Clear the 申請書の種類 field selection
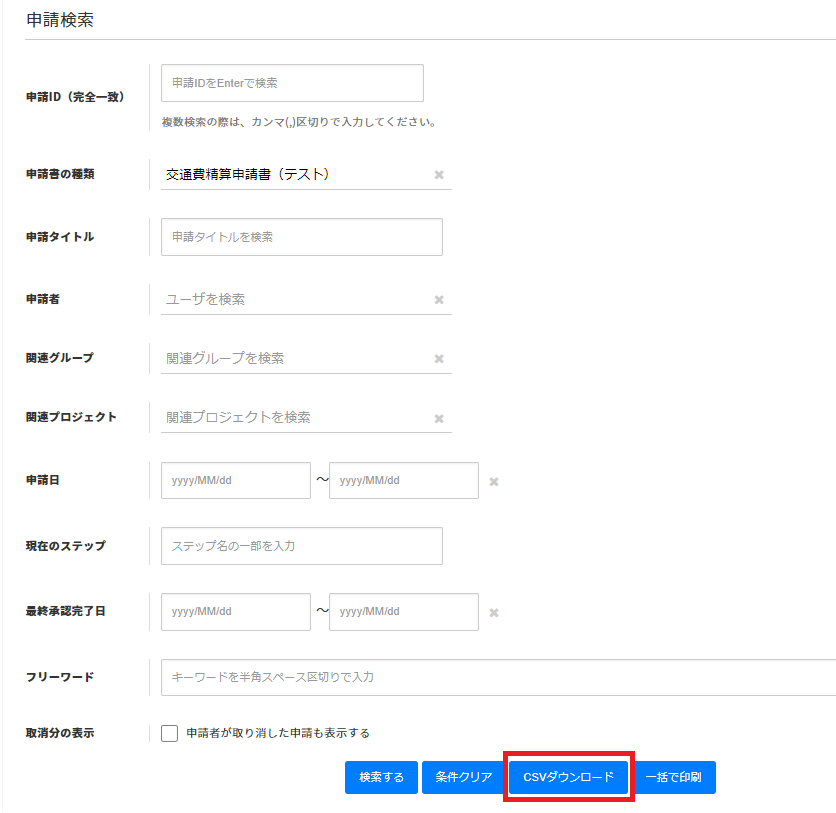Screen dimensions: 836x813 point(438,174)
